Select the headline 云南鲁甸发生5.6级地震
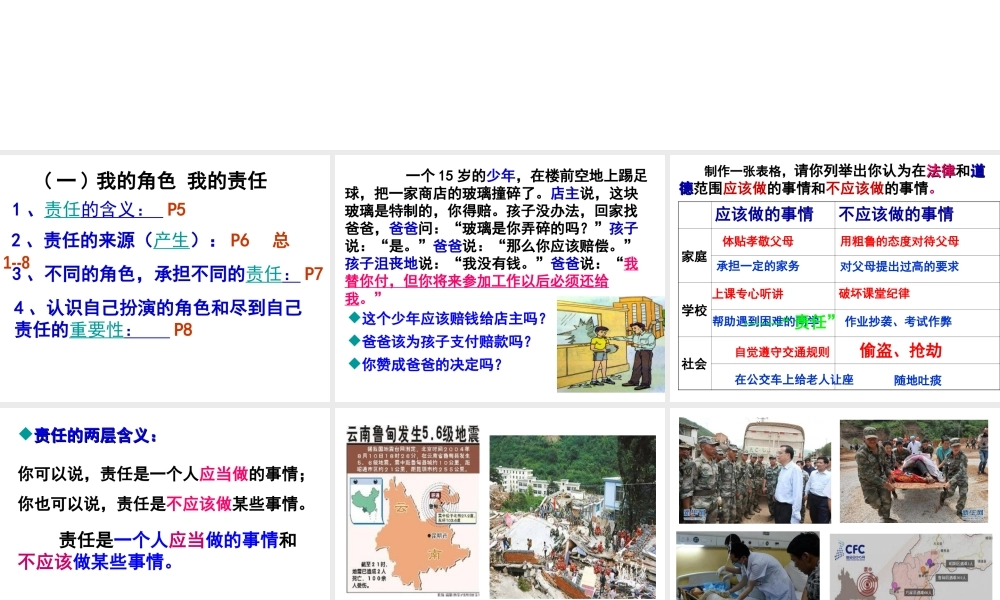 (413, 434)
